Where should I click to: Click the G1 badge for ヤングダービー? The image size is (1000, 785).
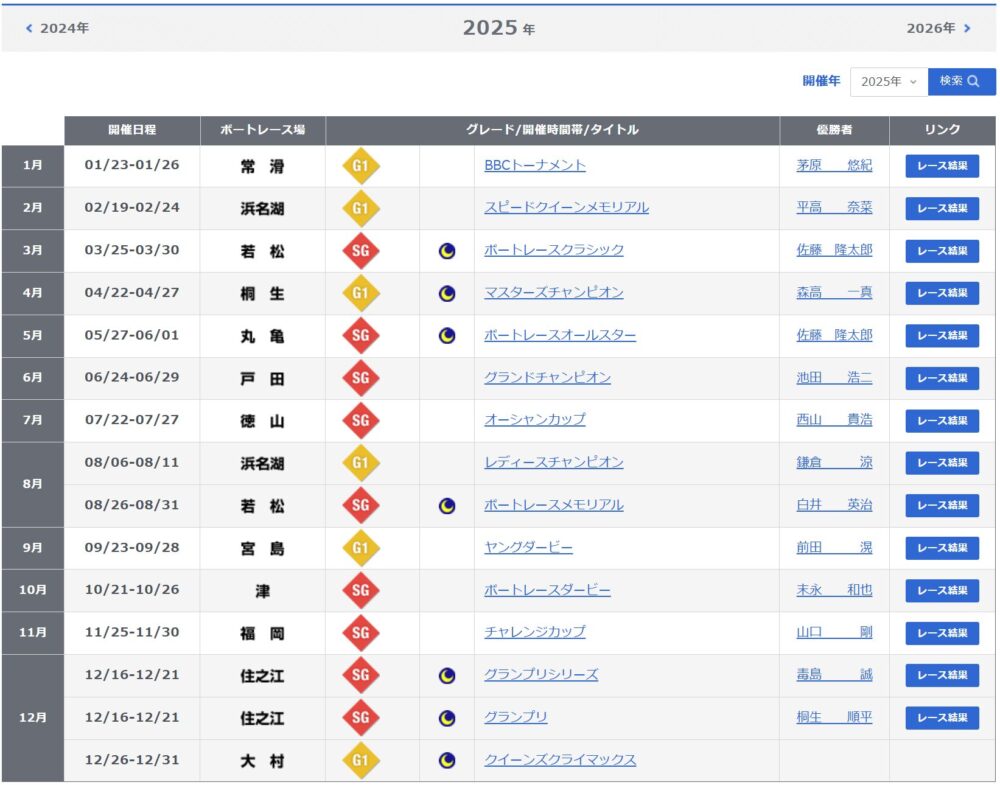(361, 548)
